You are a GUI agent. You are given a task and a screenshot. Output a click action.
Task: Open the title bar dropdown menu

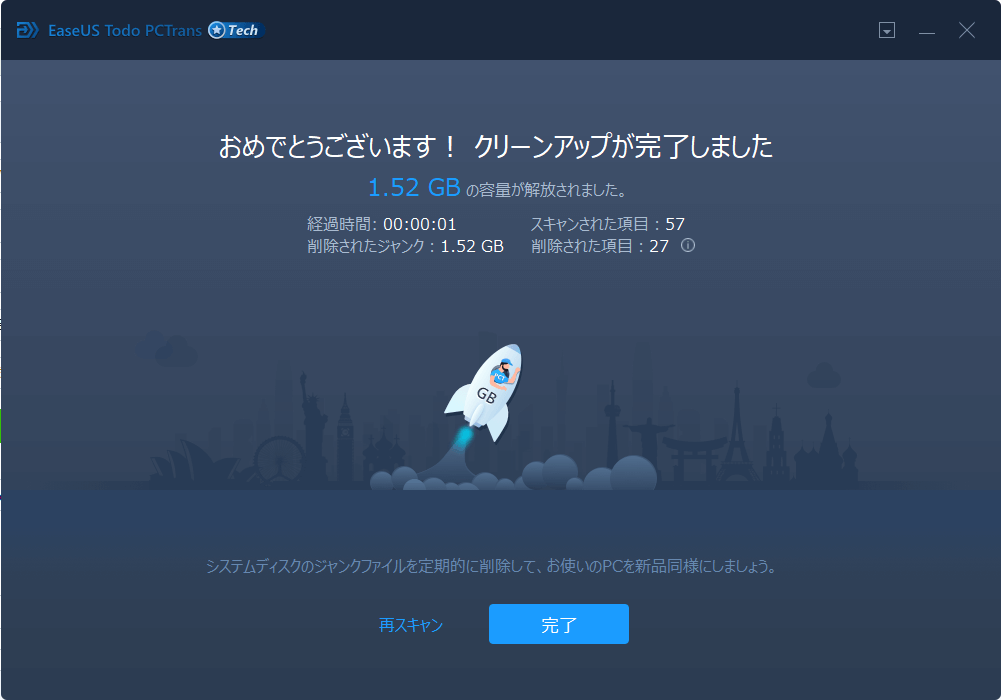(886, 31)
